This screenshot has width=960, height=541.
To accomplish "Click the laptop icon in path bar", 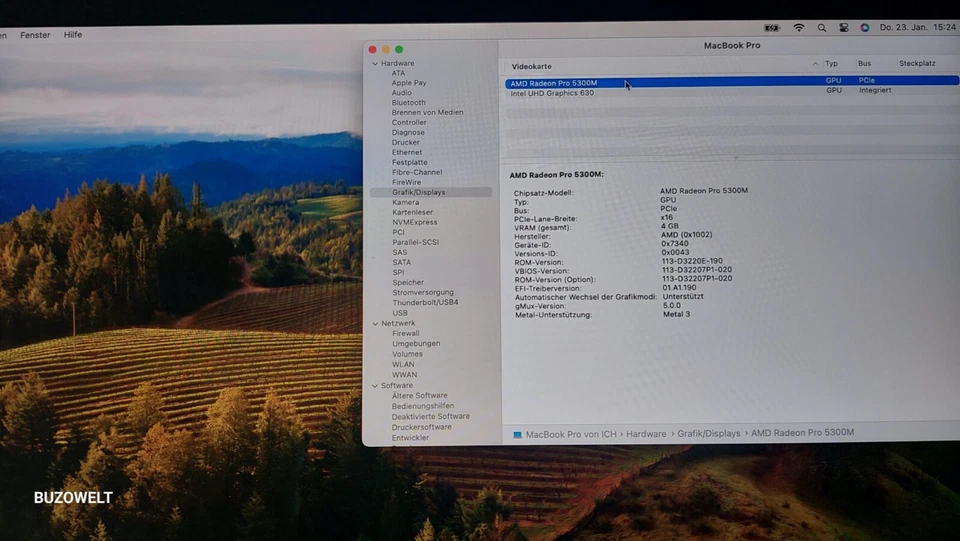I will point(517,435).
